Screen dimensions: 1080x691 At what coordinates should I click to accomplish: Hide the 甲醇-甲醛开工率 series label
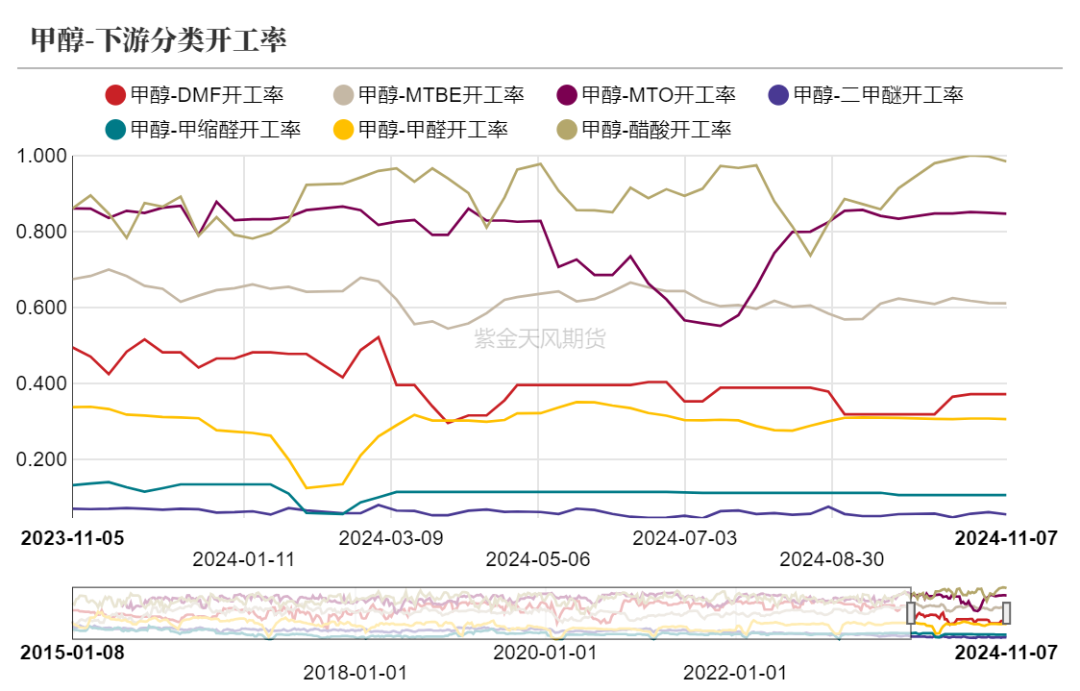[x=433, y=129]
